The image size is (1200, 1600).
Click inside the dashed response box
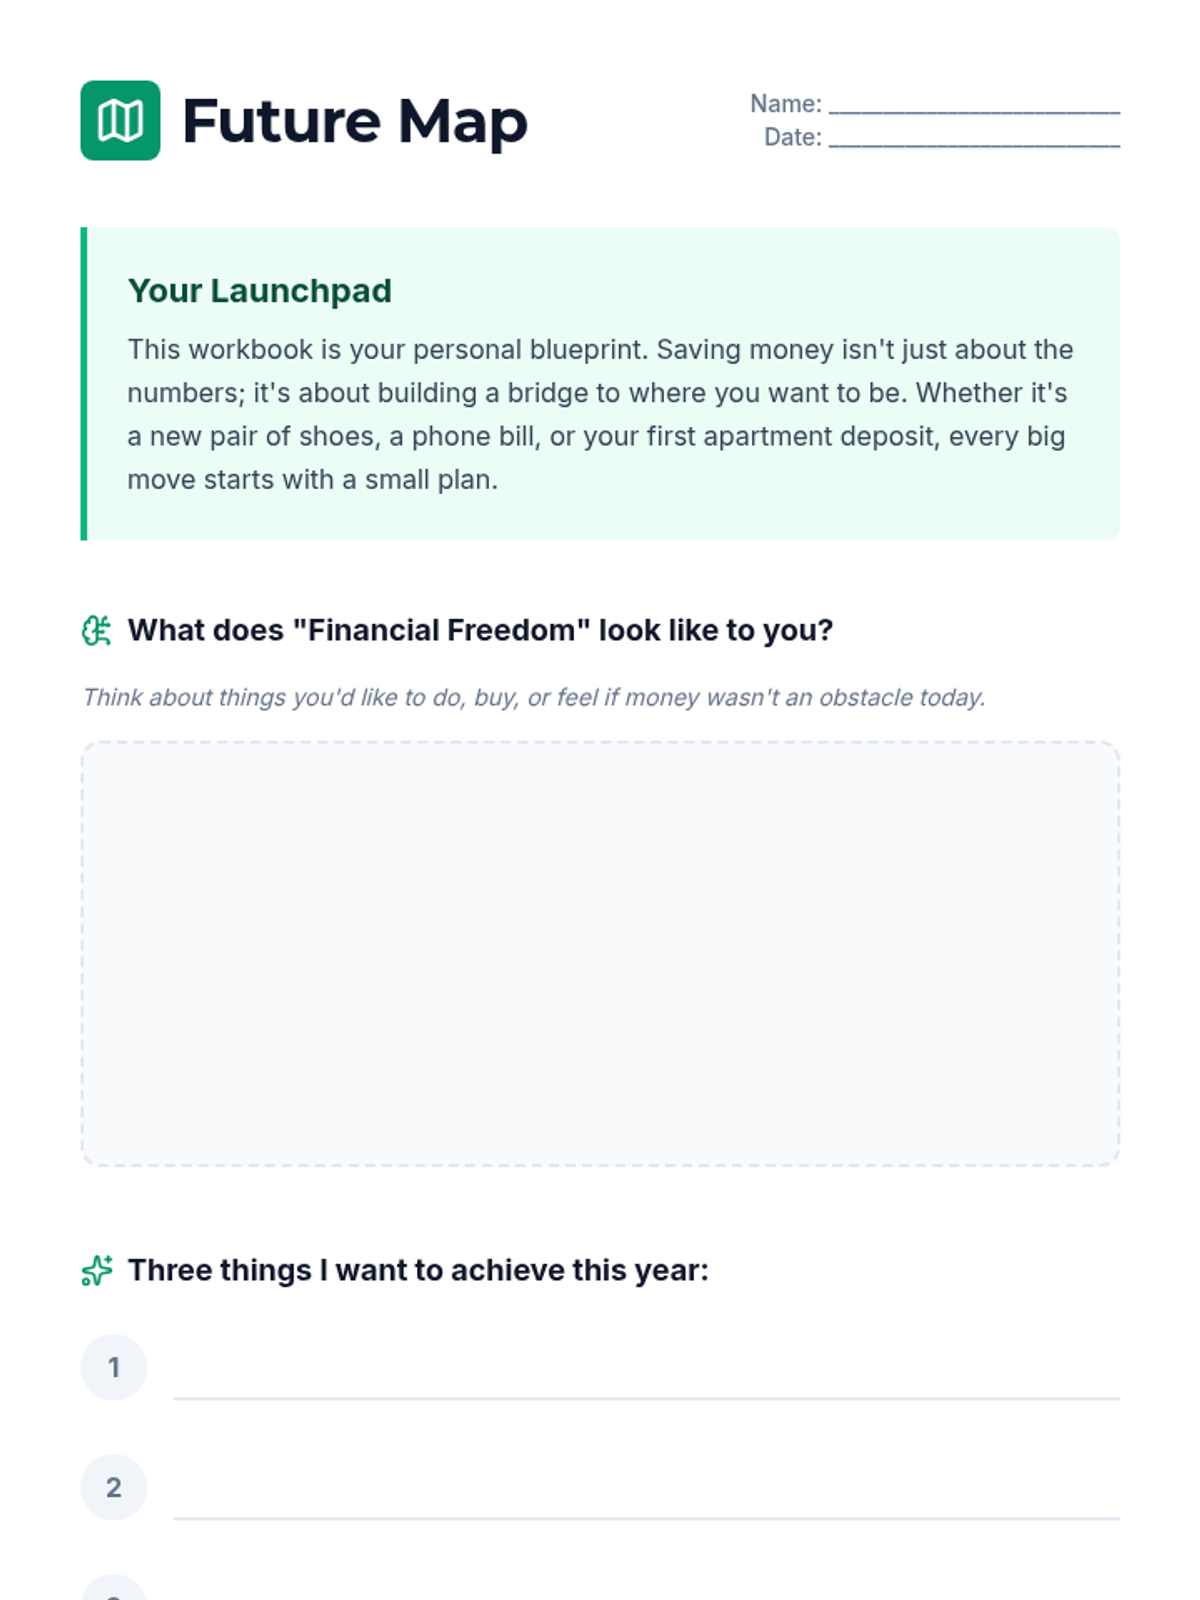600,953
